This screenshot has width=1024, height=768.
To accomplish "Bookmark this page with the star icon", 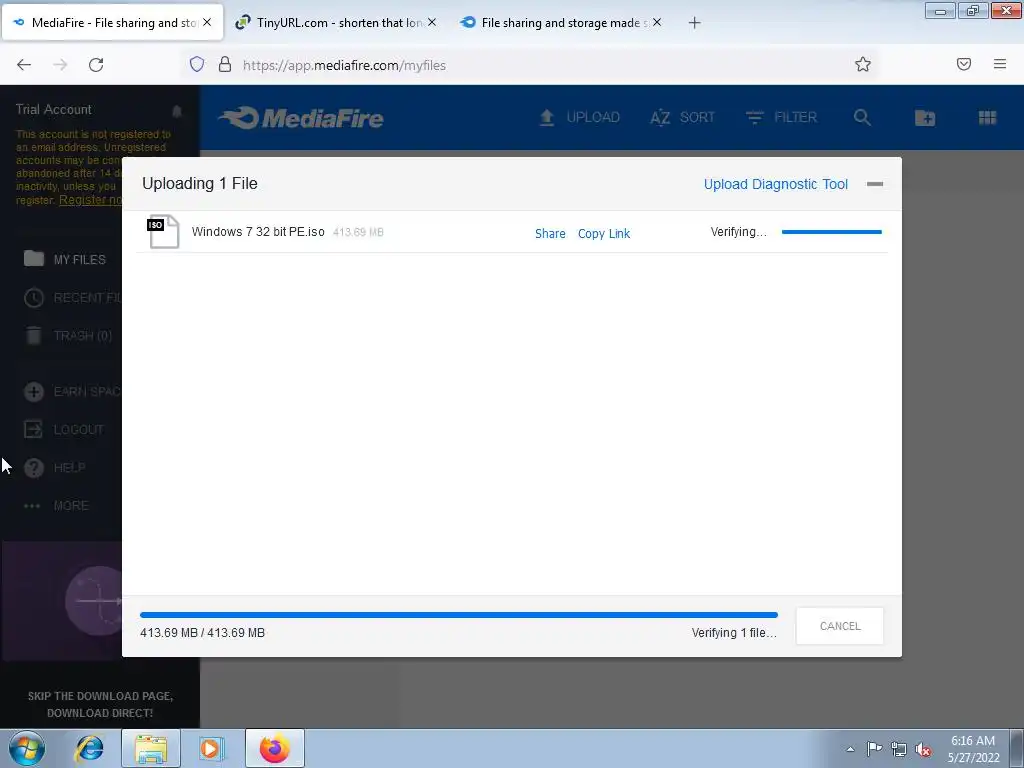I will click(x=863, y=64).
